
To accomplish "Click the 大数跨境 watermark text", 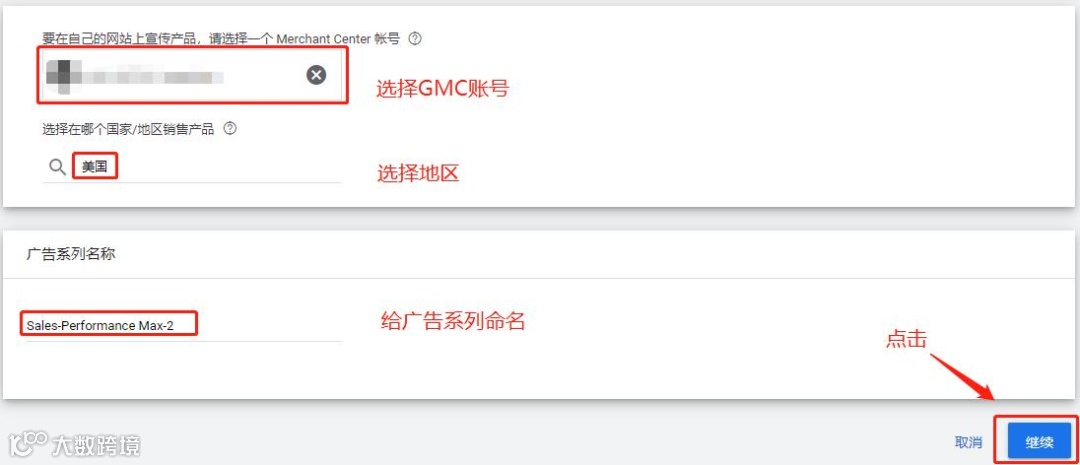I will 96,446.
